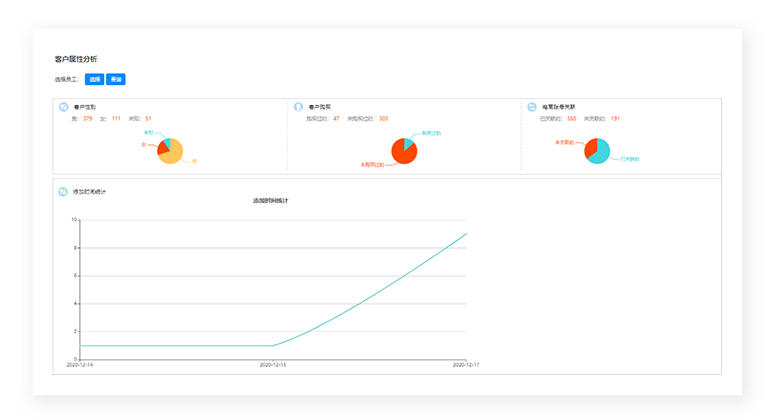This screenshot has width=774, height=420.
Task: Click the not-purchased count value 303
Action: pyautogui.click(x=384, y=119)
